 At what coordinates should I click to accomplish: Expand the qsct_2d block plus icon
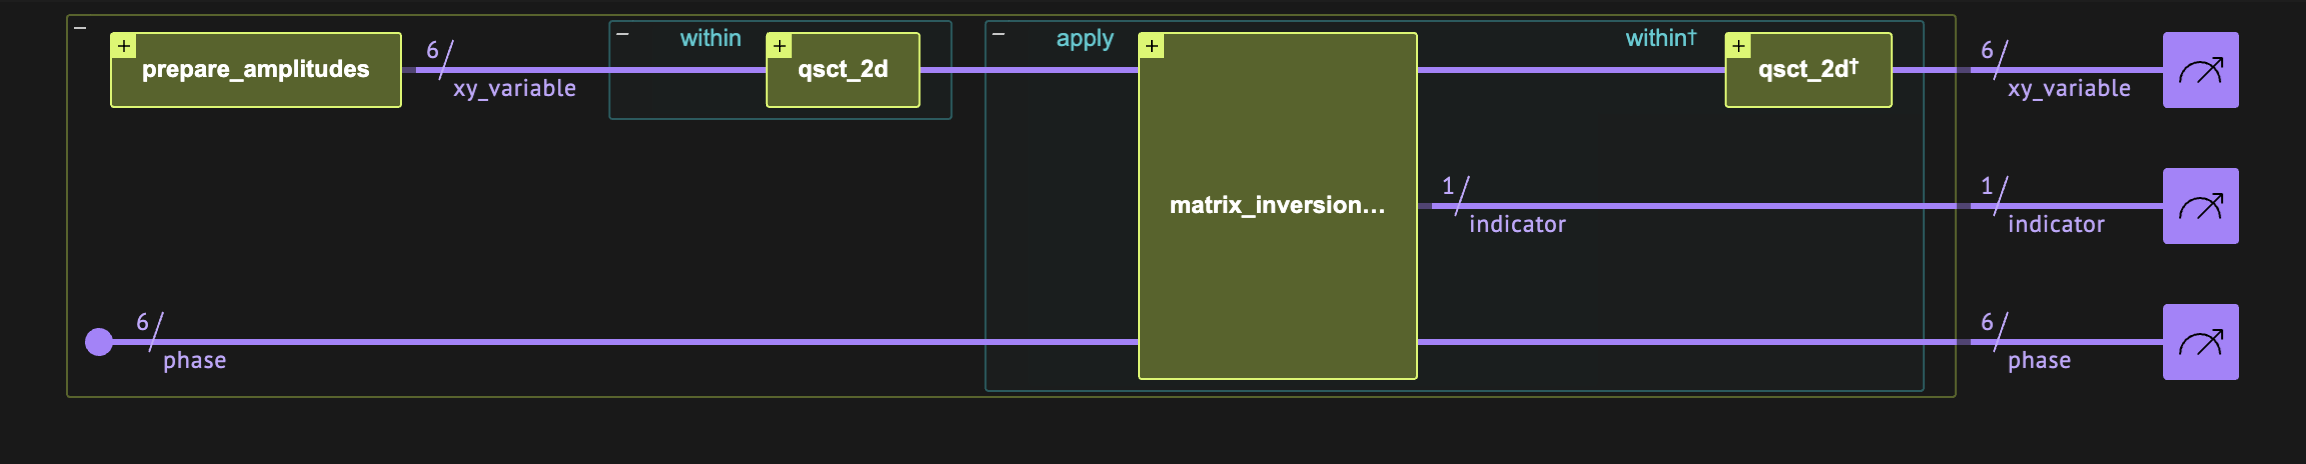tap(780, 46)
